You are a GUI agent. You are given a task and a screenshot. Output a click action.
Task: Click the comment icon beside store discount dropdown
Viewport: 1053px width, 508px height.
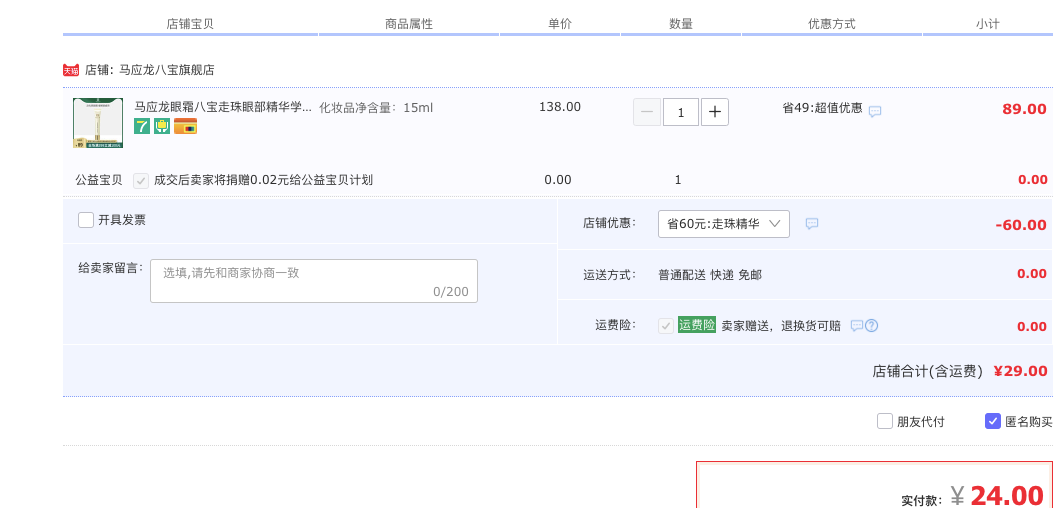(812, 224)
